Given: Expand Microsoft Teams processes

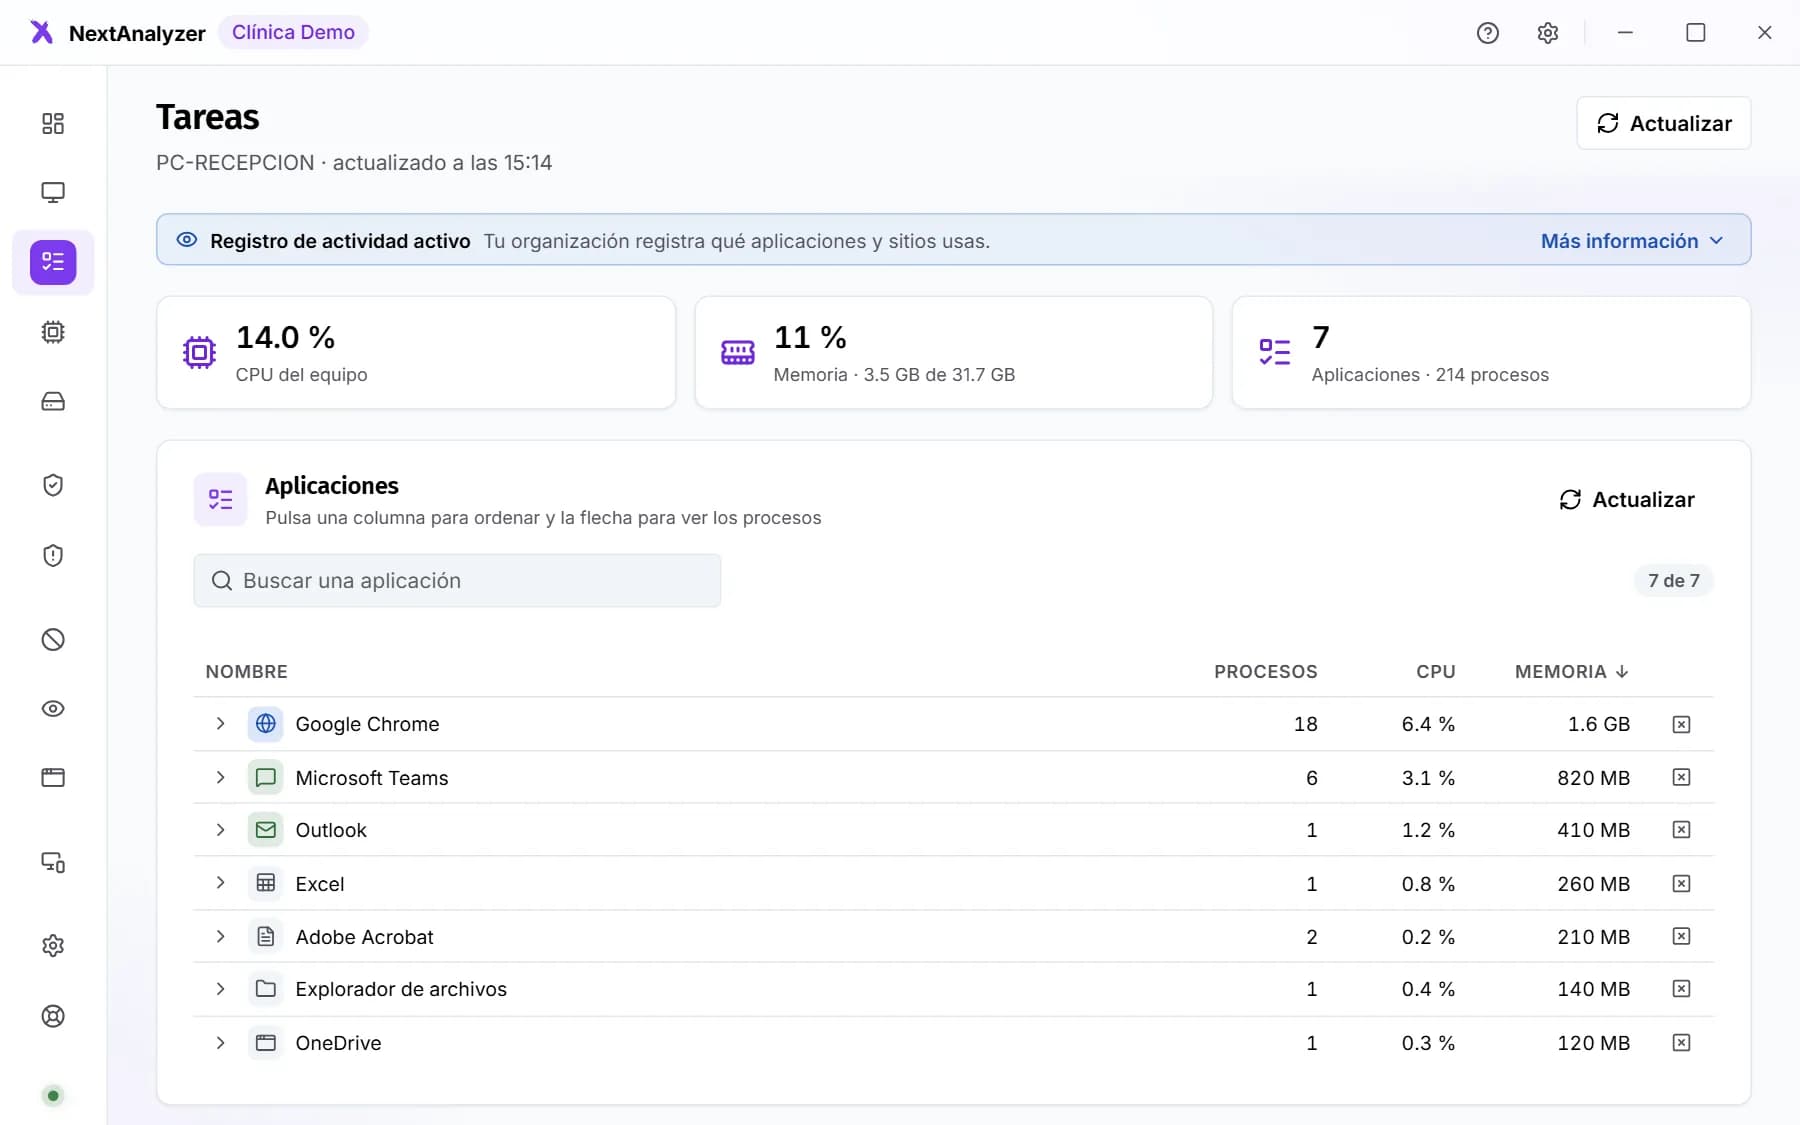Looking at the screenshot, I should pyautogui.click(x=221, y=777).
